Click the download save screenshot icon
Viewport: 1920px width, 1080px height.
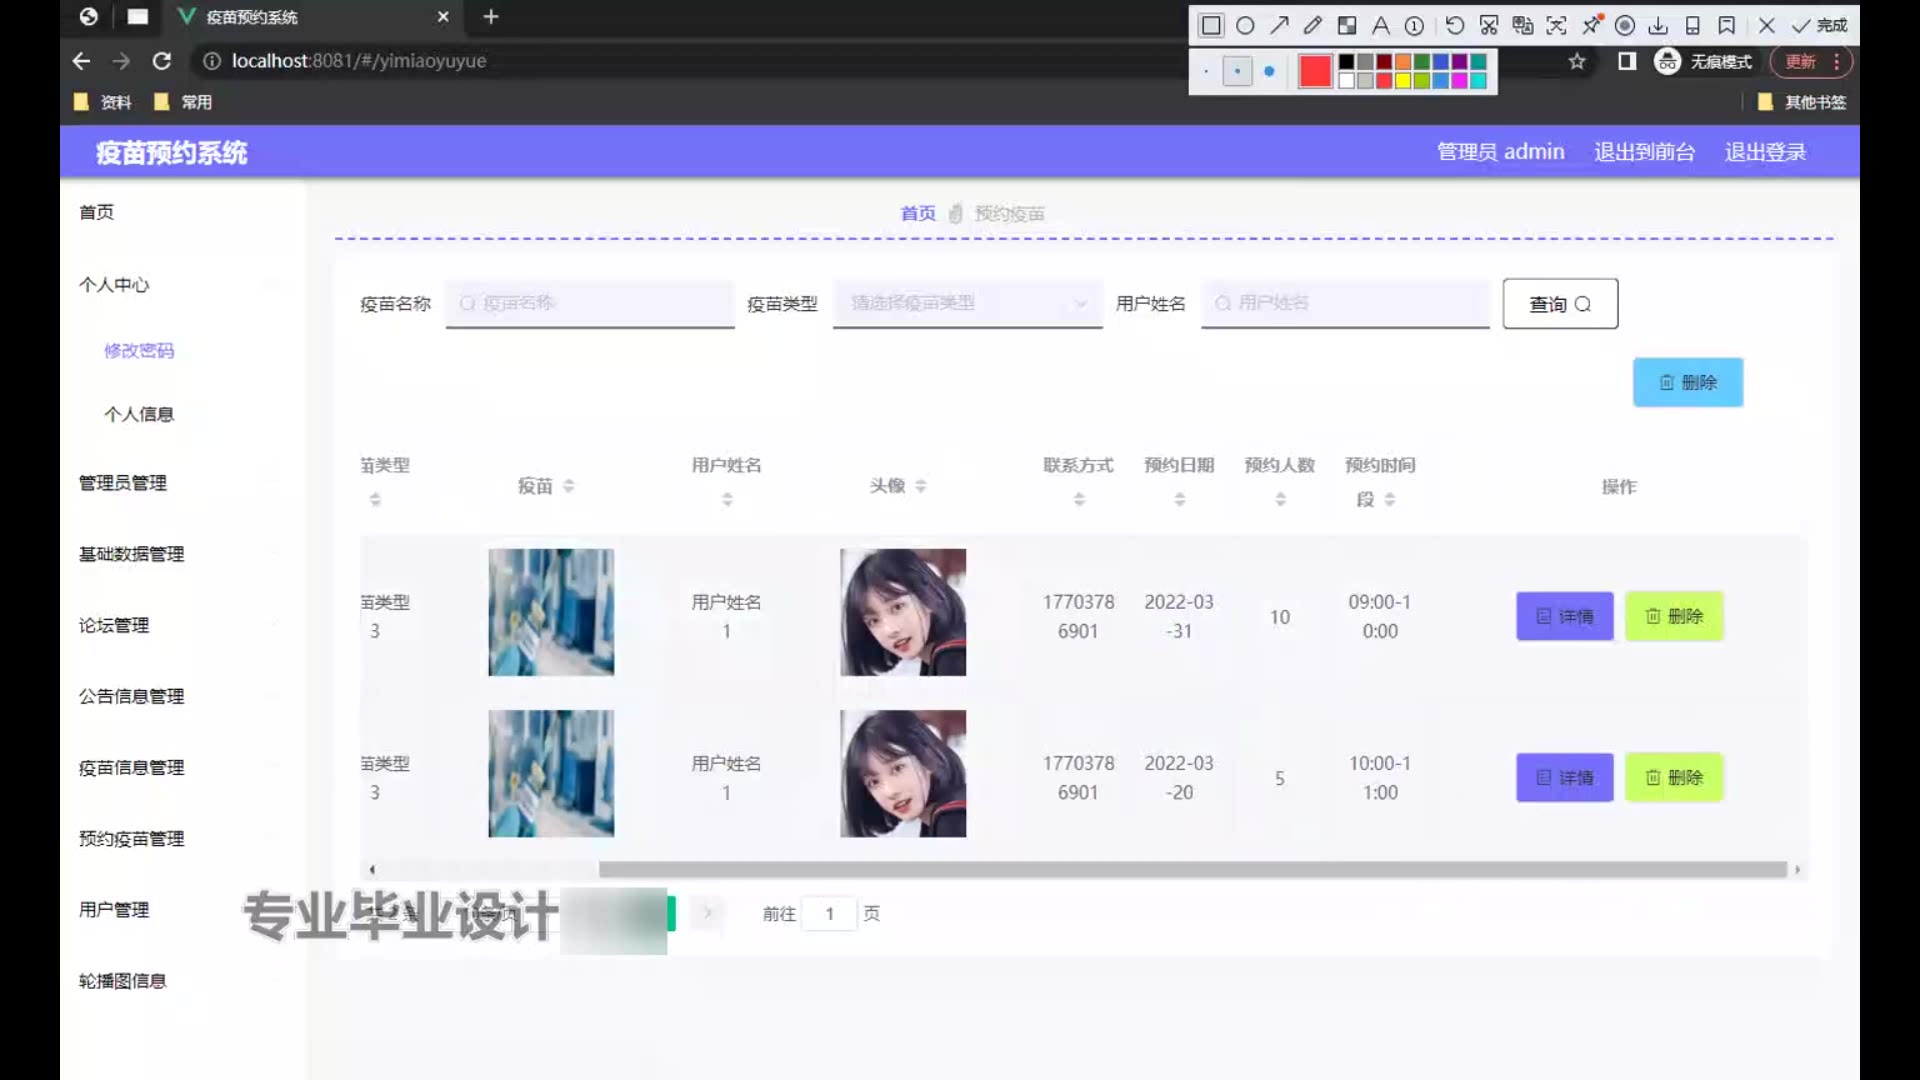pos(1658,26)
